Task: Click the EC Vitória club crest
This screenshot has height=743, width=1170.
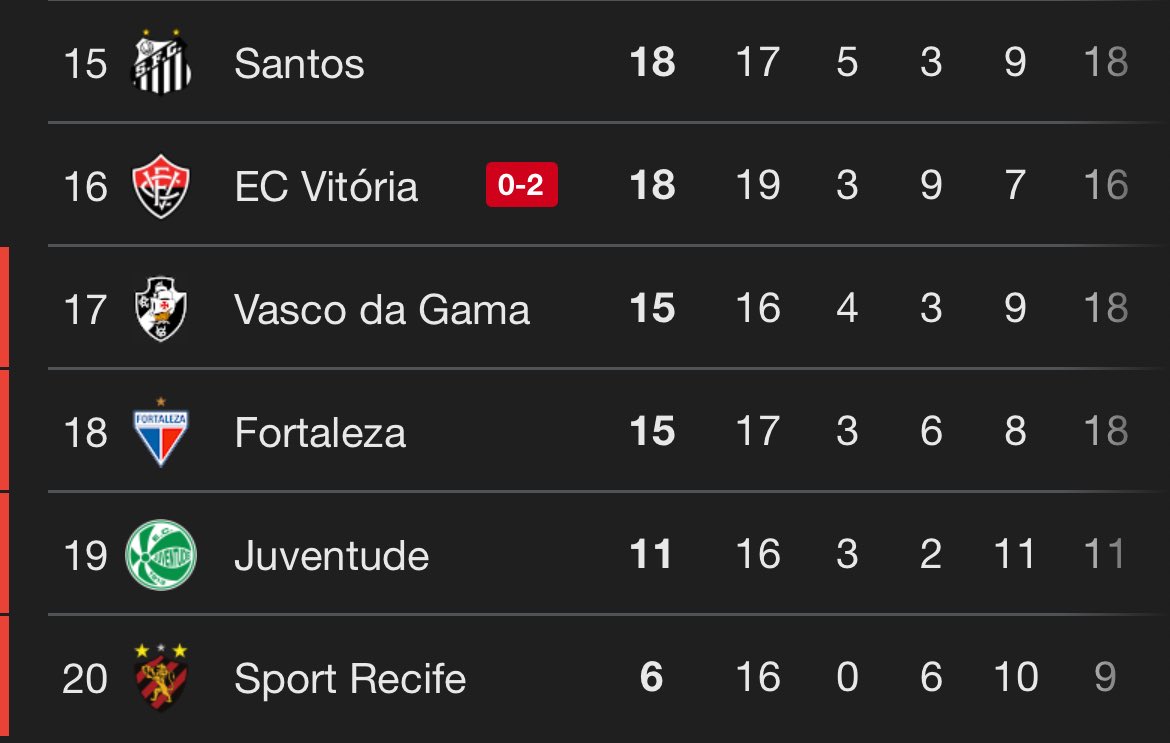Action: 161,186
